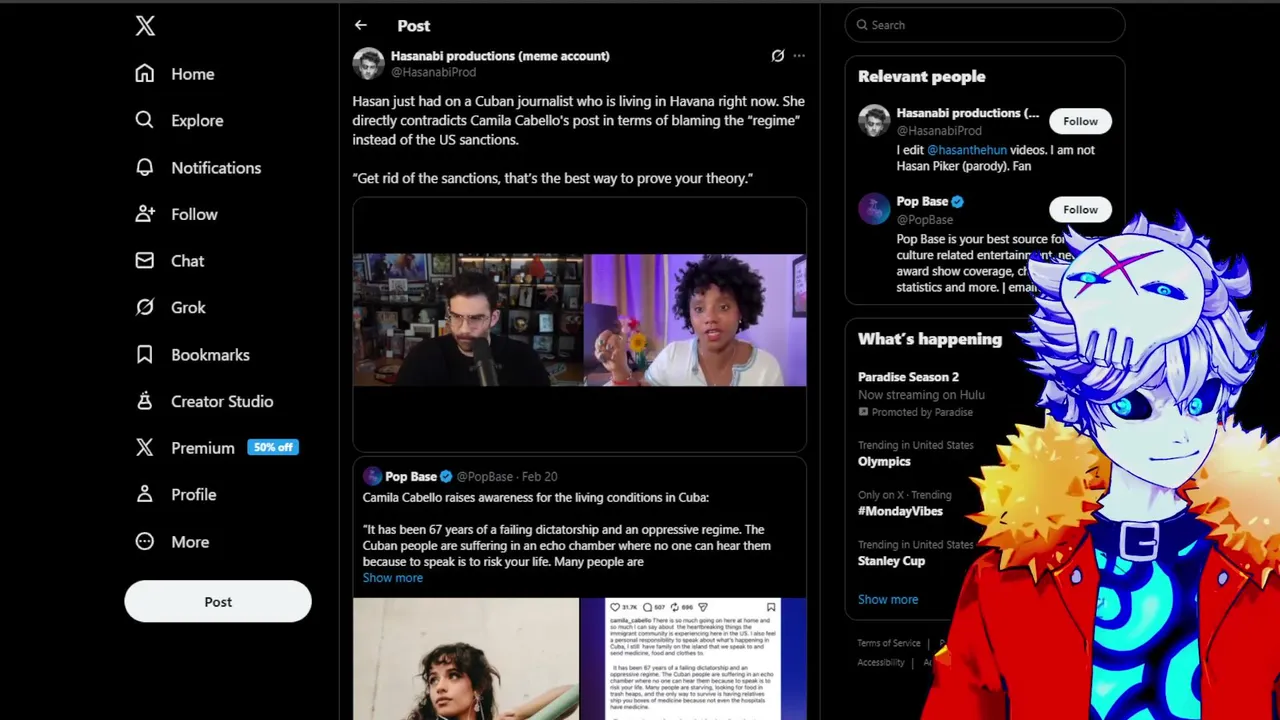This screenshot has width=1280, height=720.
Task: Select Bookmarks menu label
Action: click(x=210, y=354)
